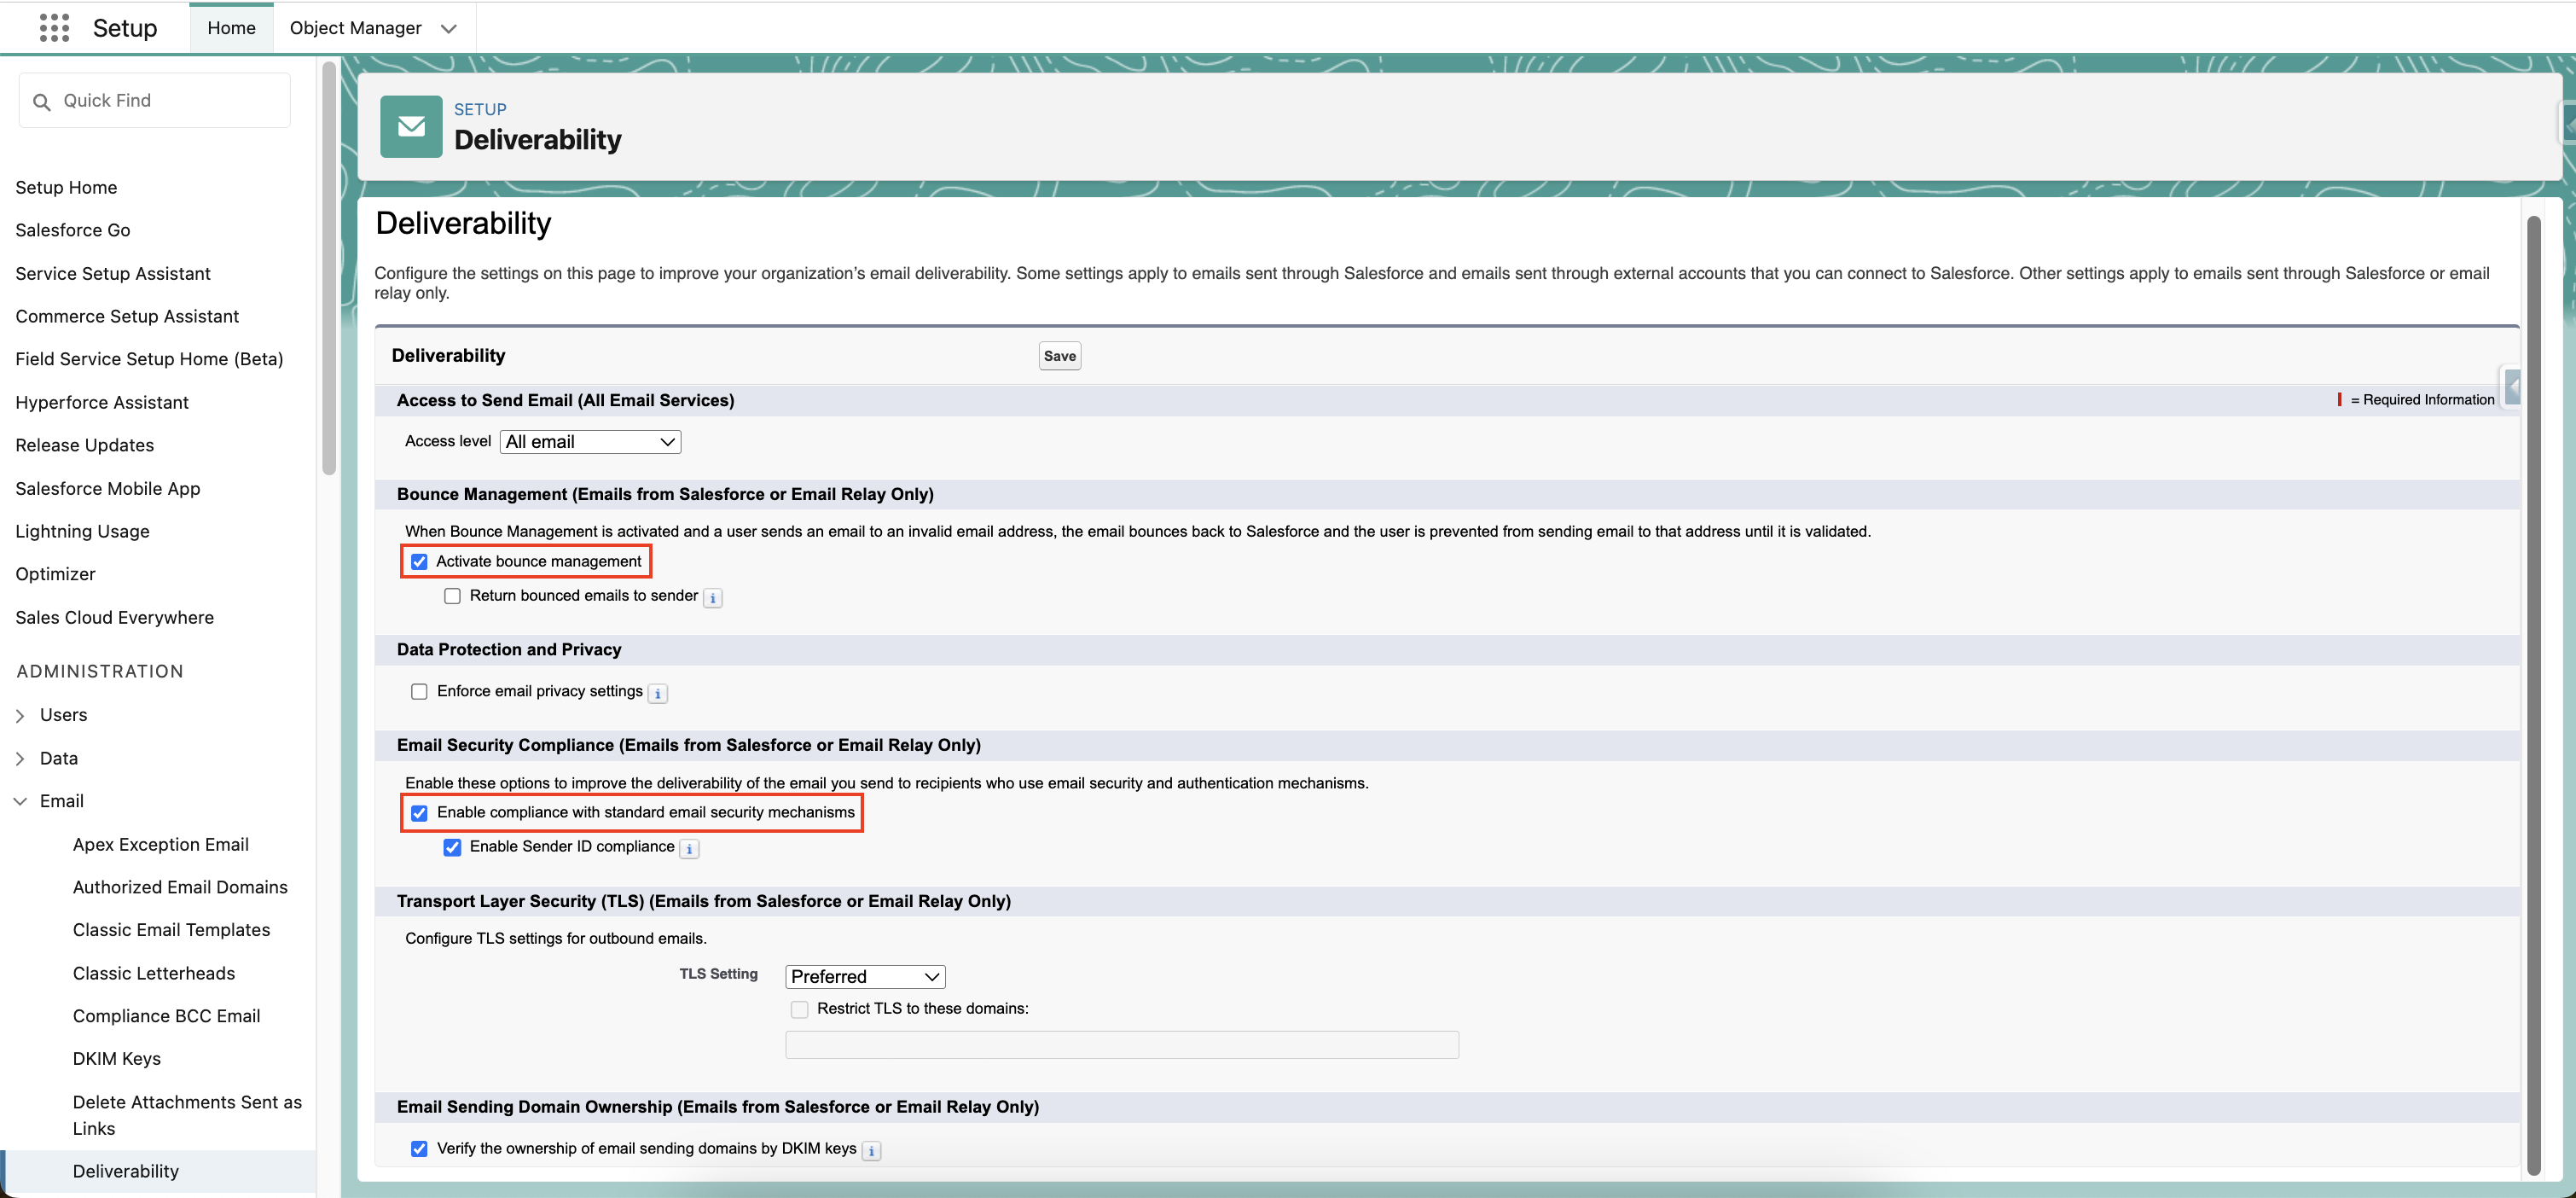Viewport: 2576px width, 1198px height.
Task: Disable Activate bounce management
Action: pos(419,561)
